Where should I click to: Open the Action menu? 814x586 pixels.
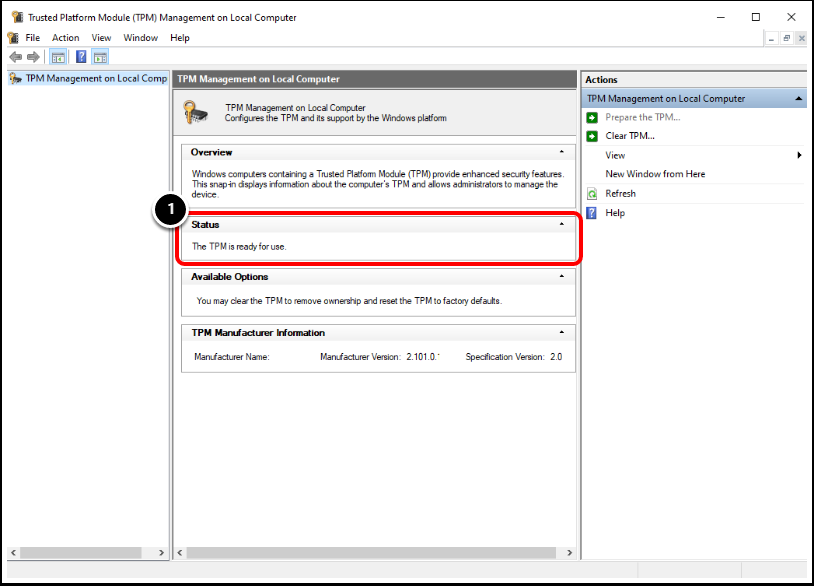[x=65, y=37]
